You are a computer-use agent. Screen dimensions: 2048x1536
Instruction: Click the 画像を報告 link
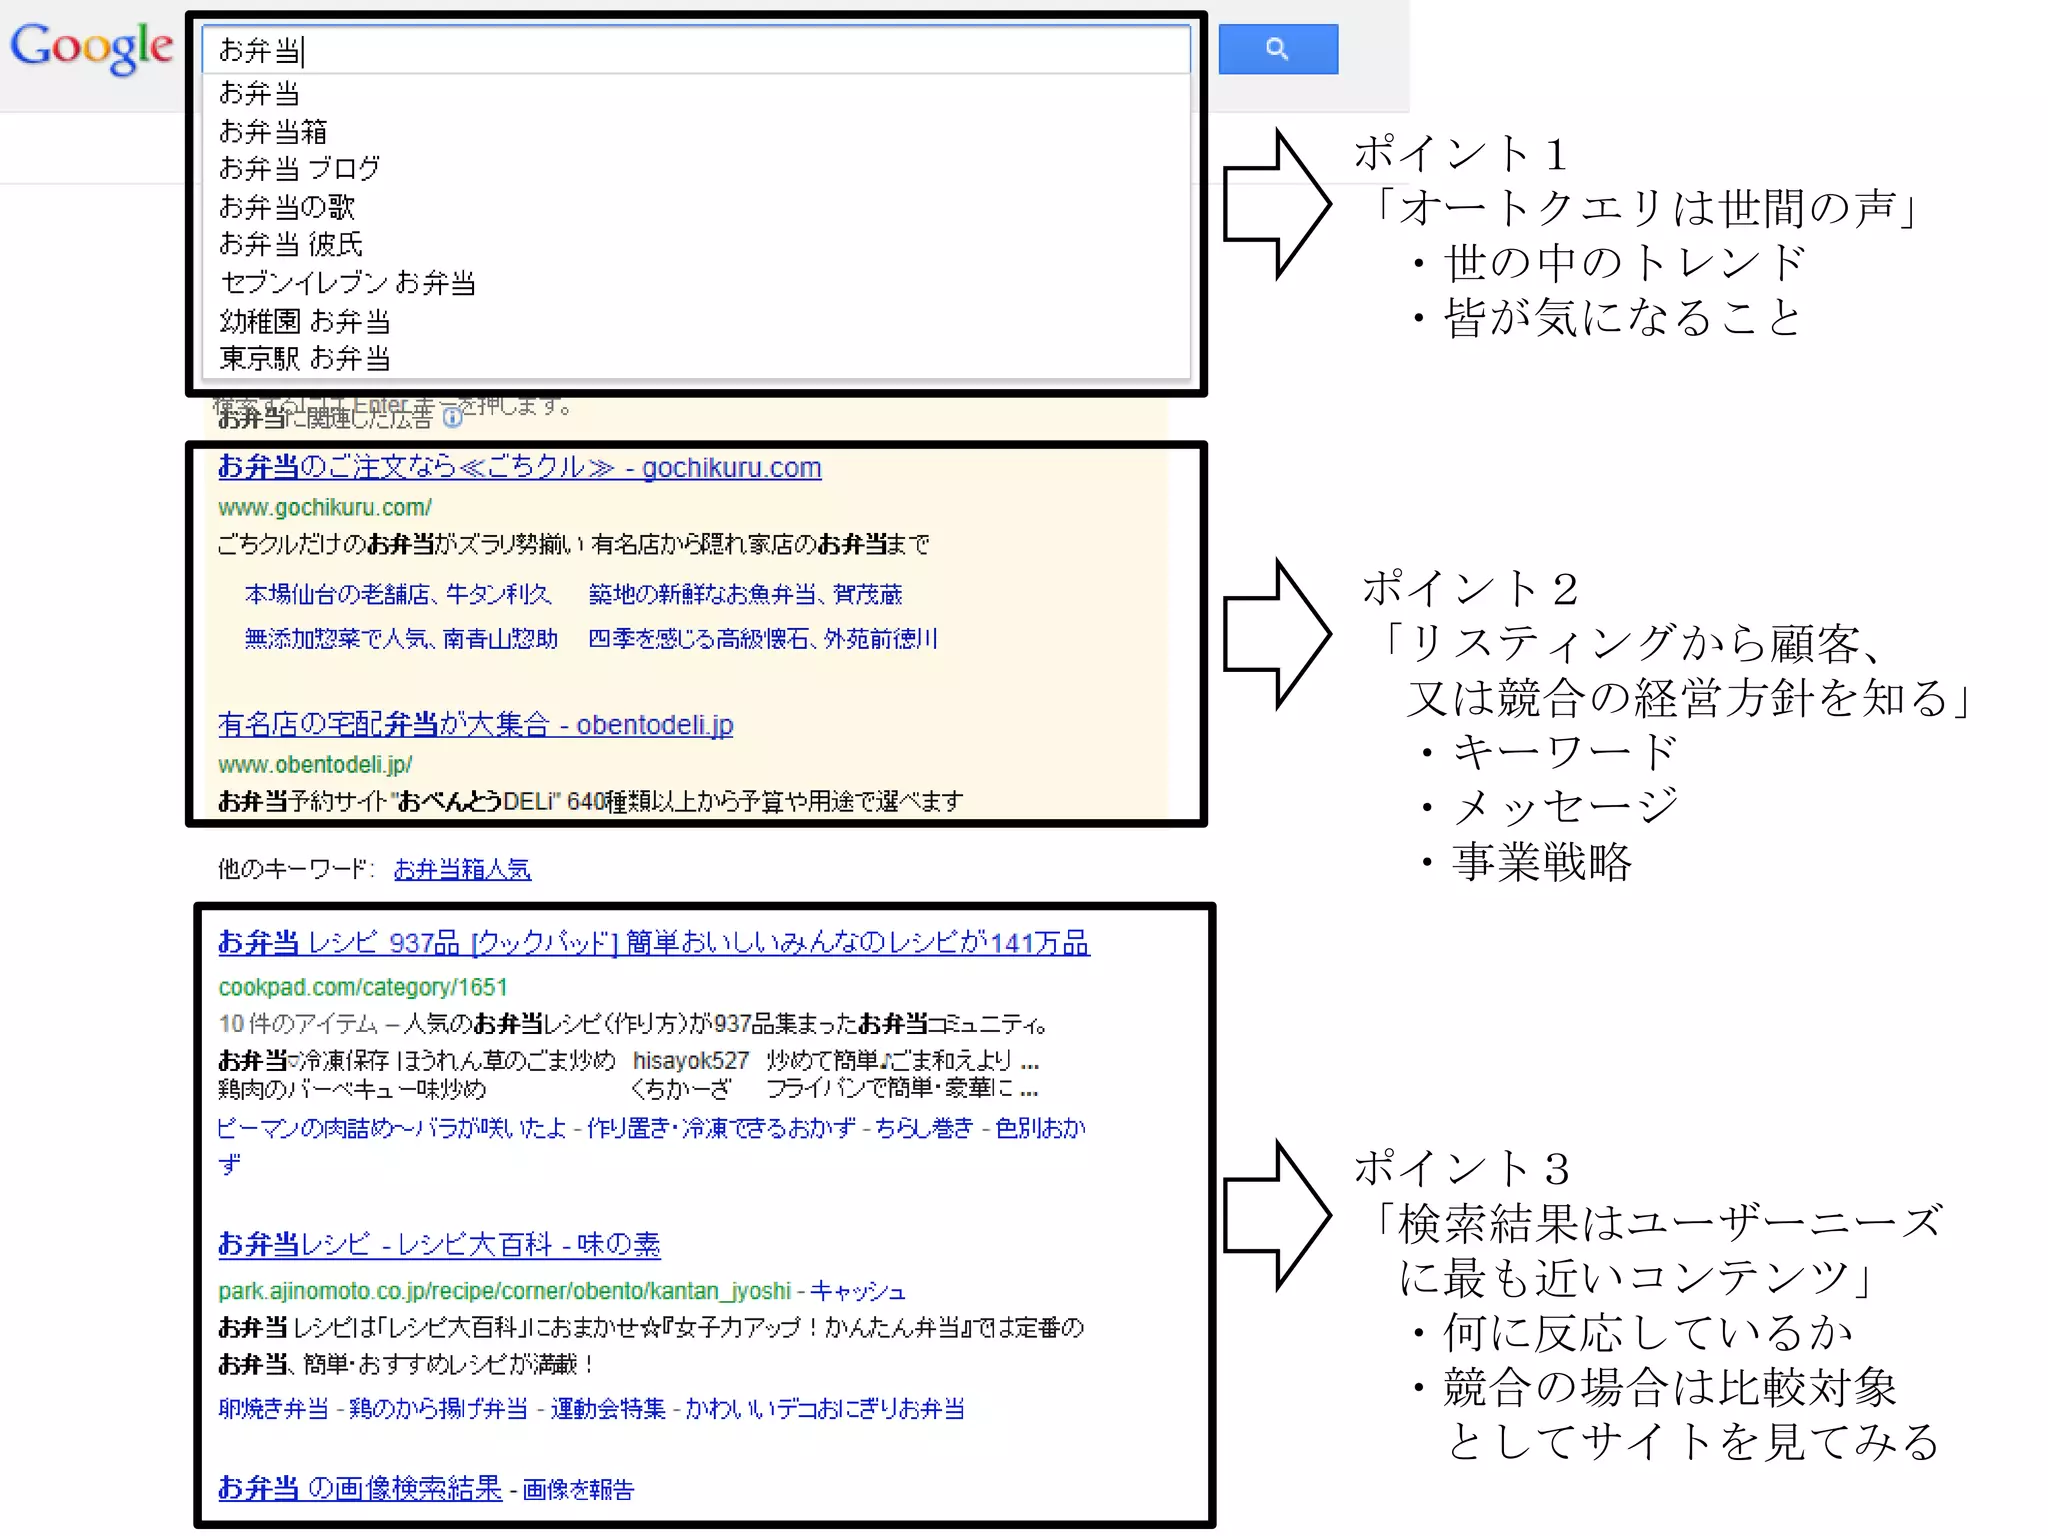click(x=578, y=1490)
